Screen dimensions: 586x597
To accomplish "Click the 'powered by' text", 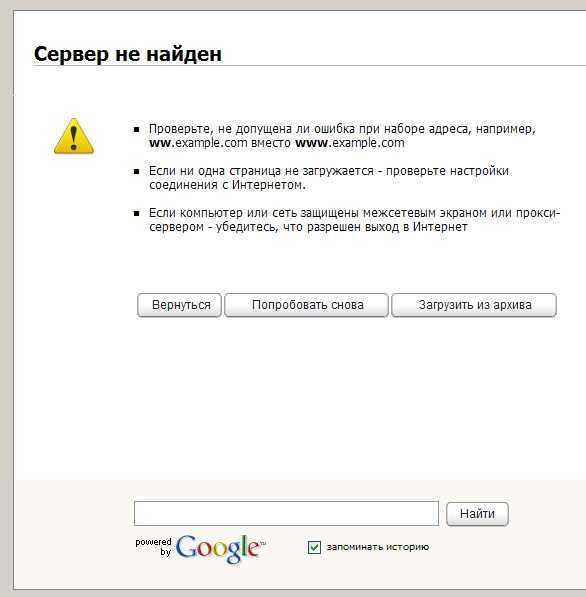I will coord(153,547).
